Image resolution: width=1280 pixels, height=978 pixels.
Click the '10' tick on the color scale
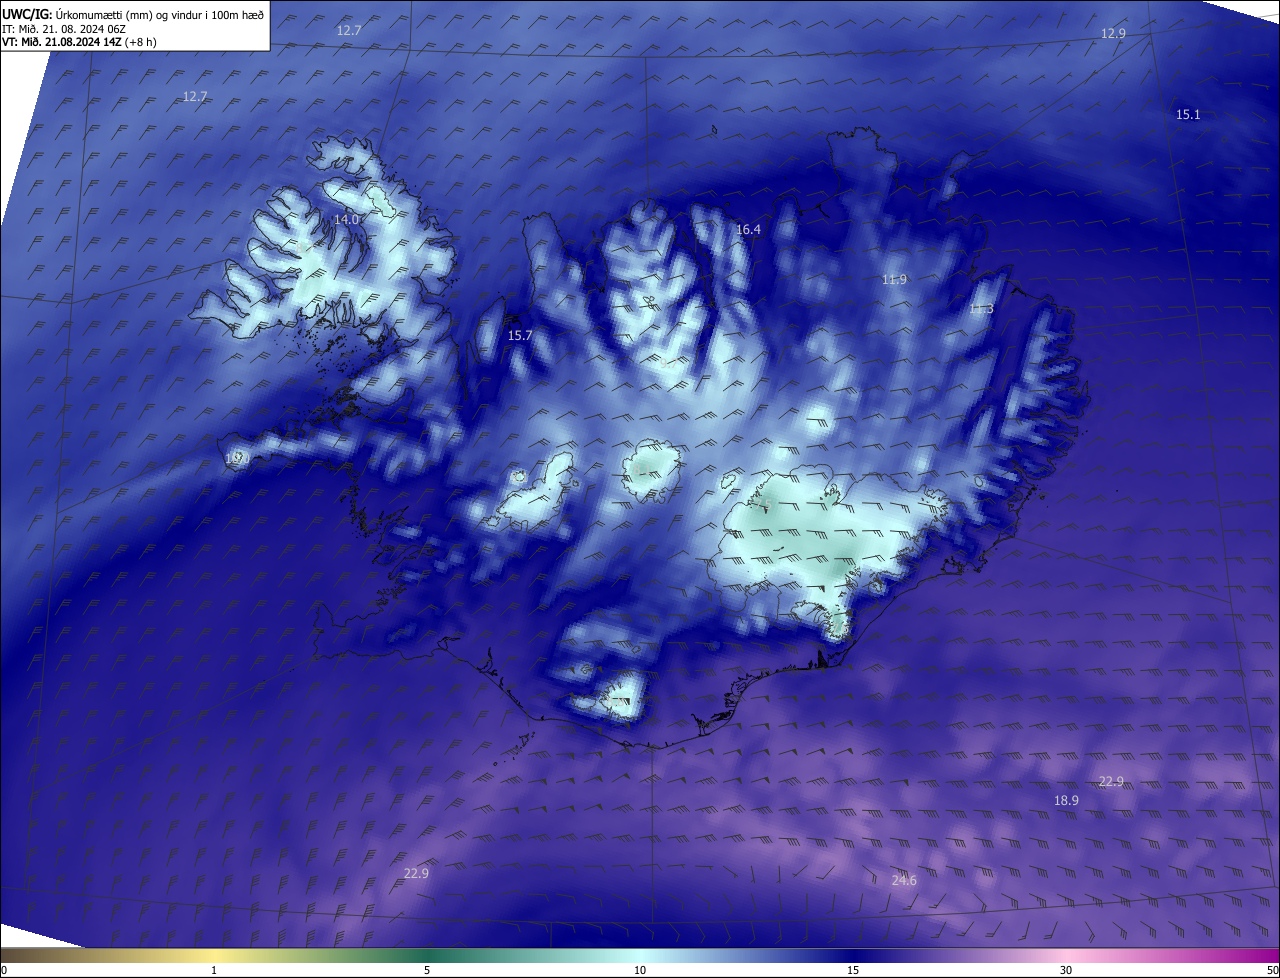tap(640, 970)
